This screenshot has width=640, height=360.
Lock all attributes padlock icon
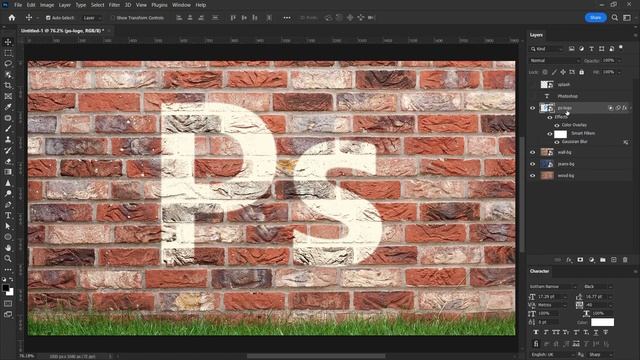[x=581, y=72]
